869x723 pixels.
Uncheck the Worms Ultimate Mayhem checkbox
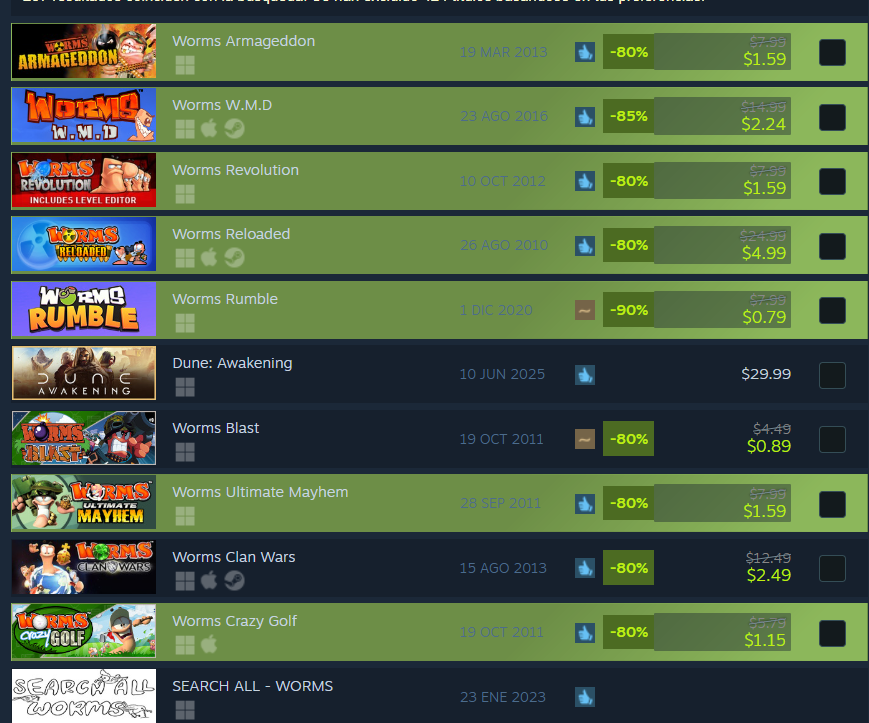point(832,504)
